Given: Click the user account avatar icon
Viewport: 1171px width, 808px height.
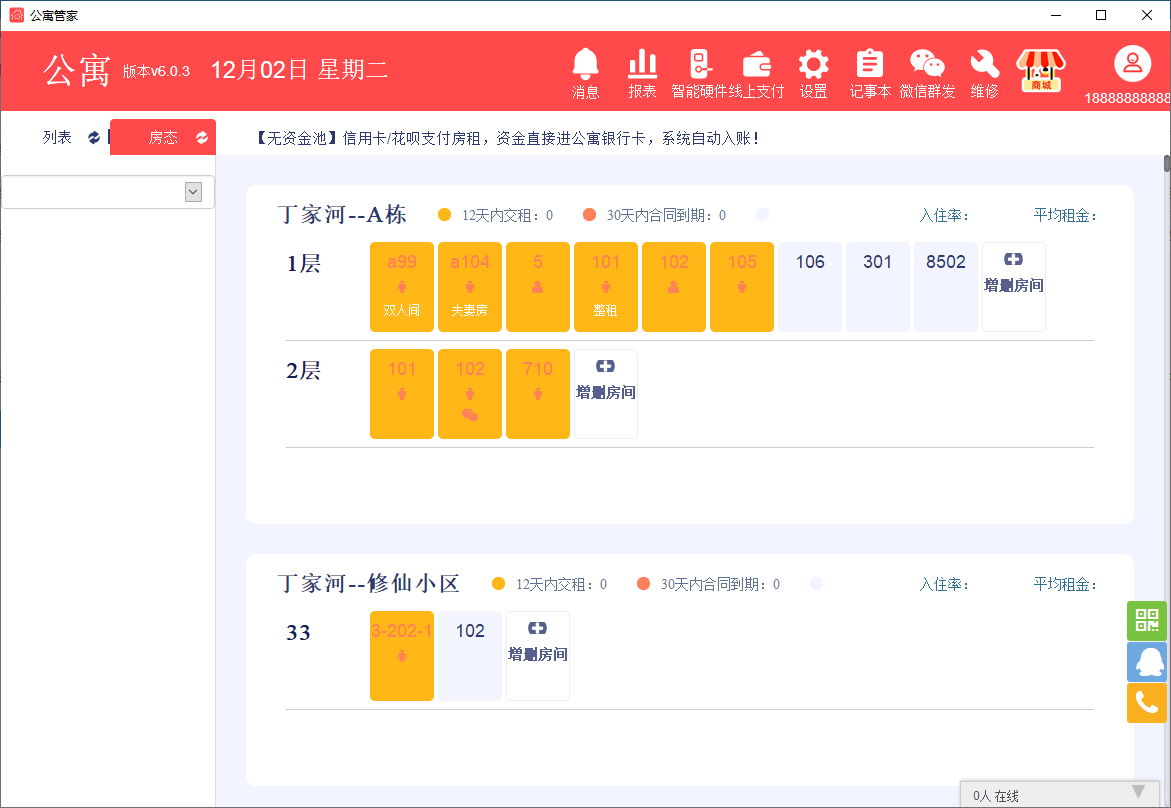Looking at the screenshot, I should (1132, 64).
